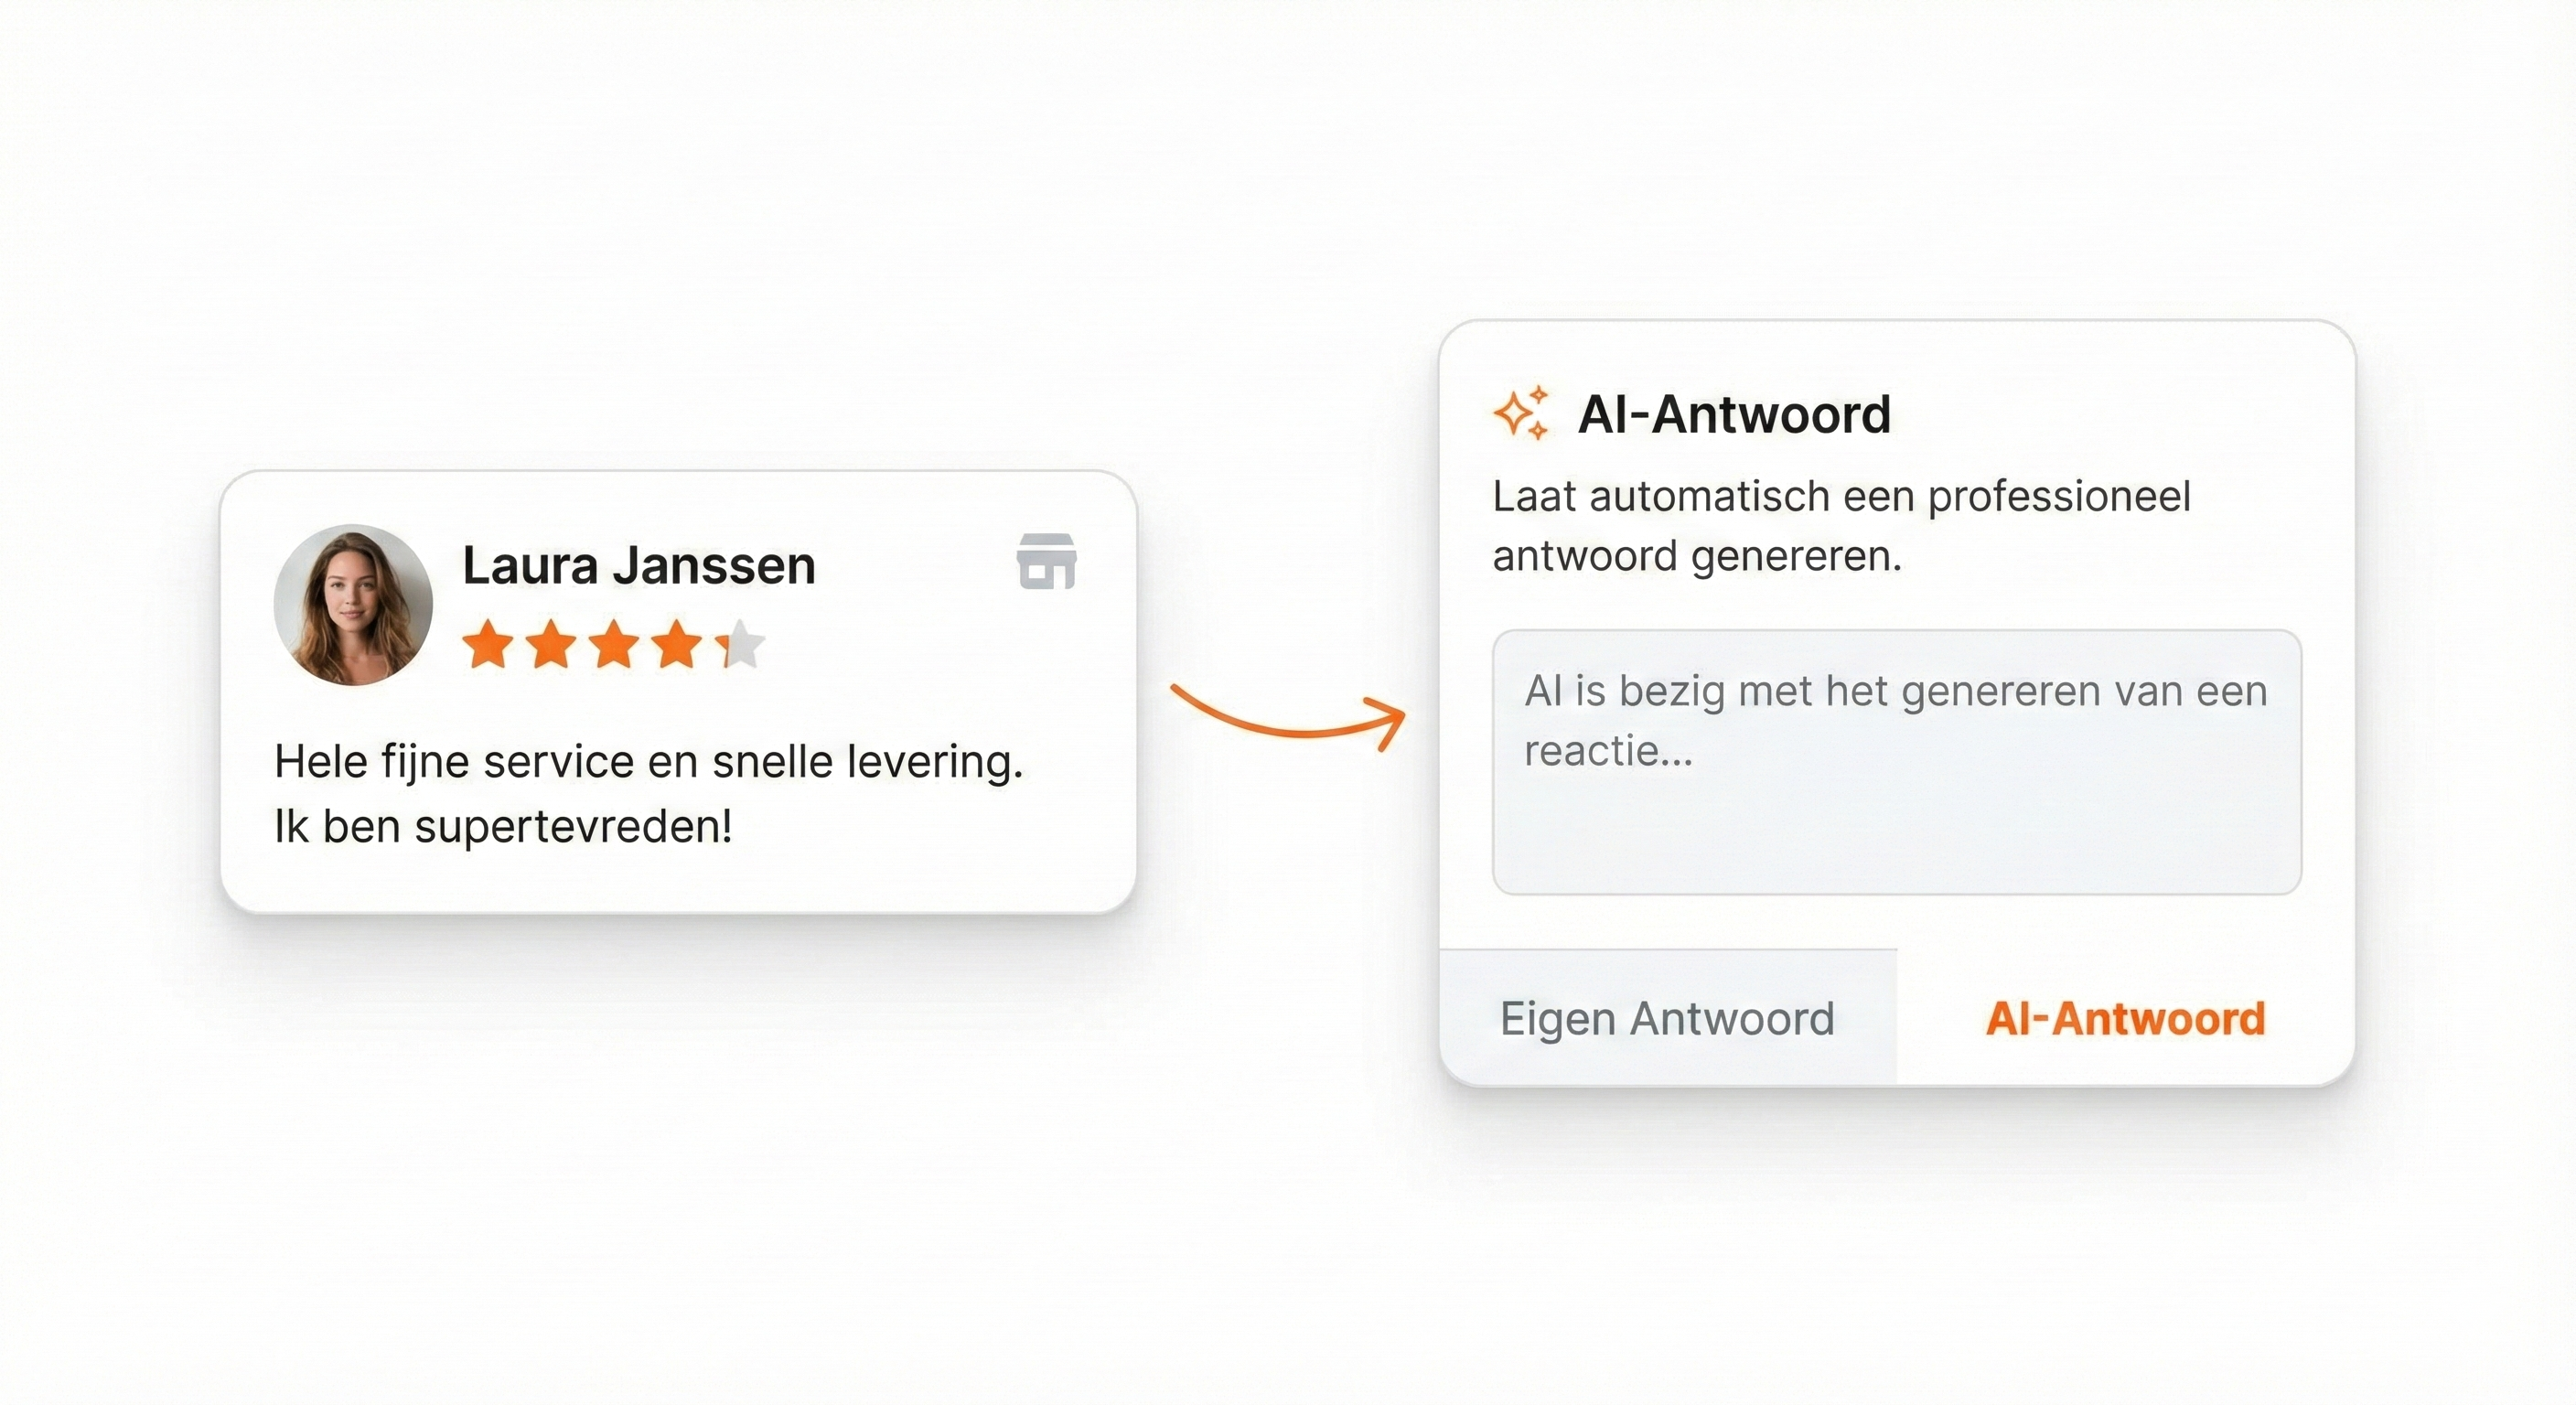
Task: Click the review line "Ik ben supertevreden!"
Action: (x=503, y=827)
